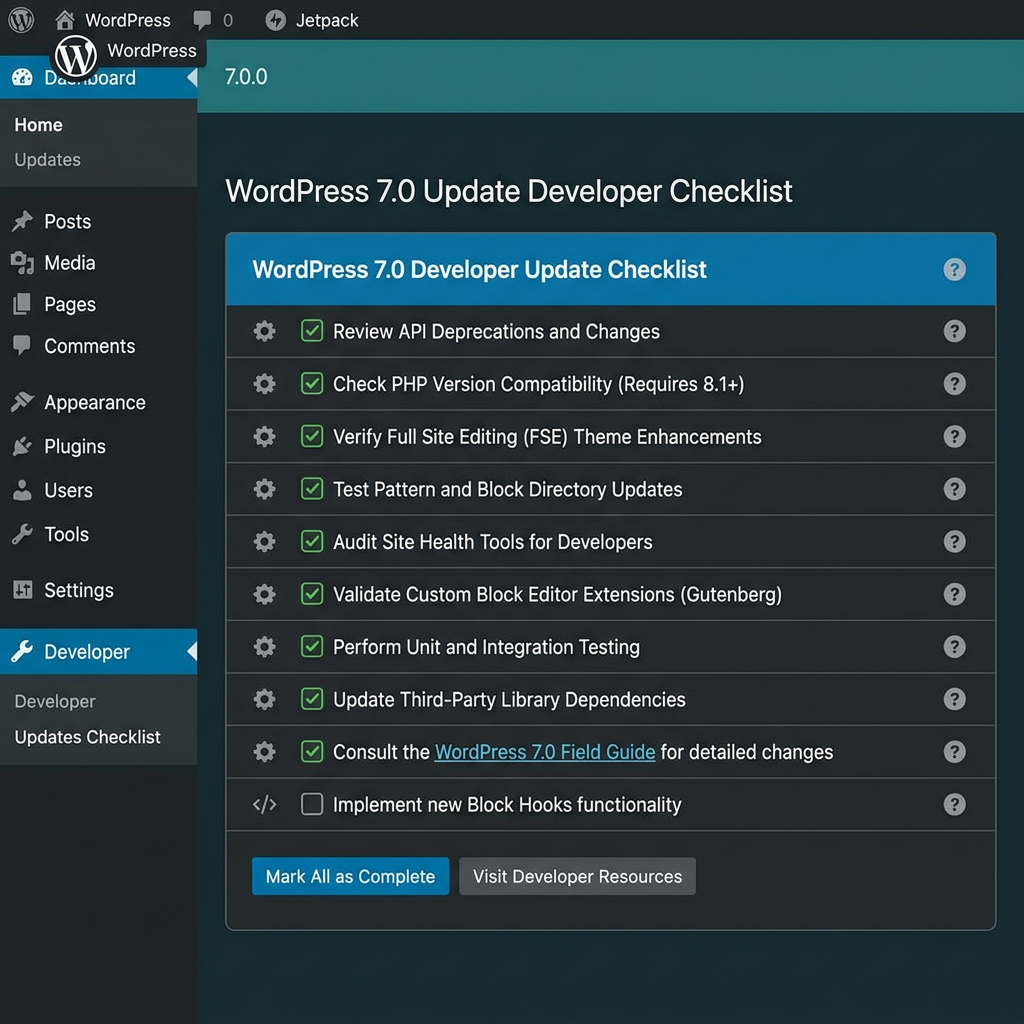Open gear for Update Third-Party Library Dependencies
Viewport: 1024px width, 1024px height.
264,699
